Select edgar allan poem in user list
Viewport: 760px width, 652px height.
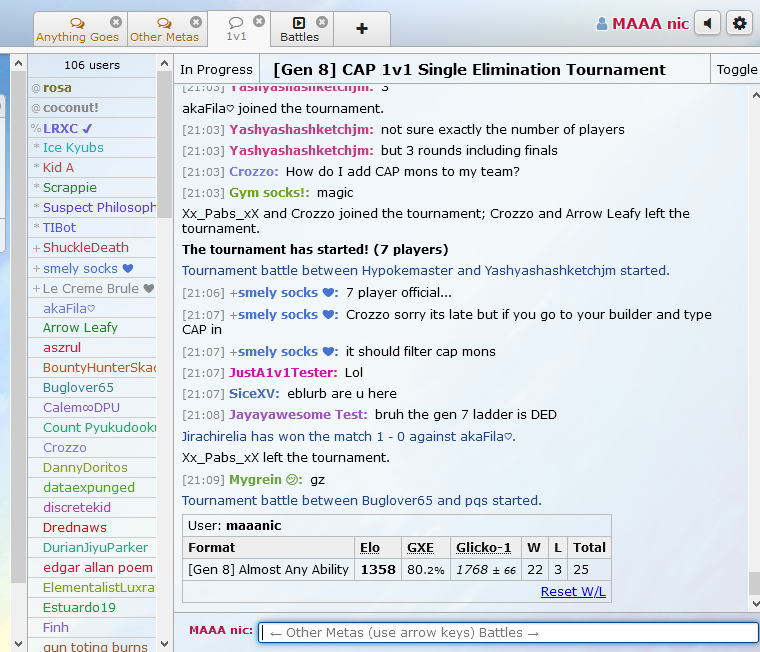[x=92, y=567]
